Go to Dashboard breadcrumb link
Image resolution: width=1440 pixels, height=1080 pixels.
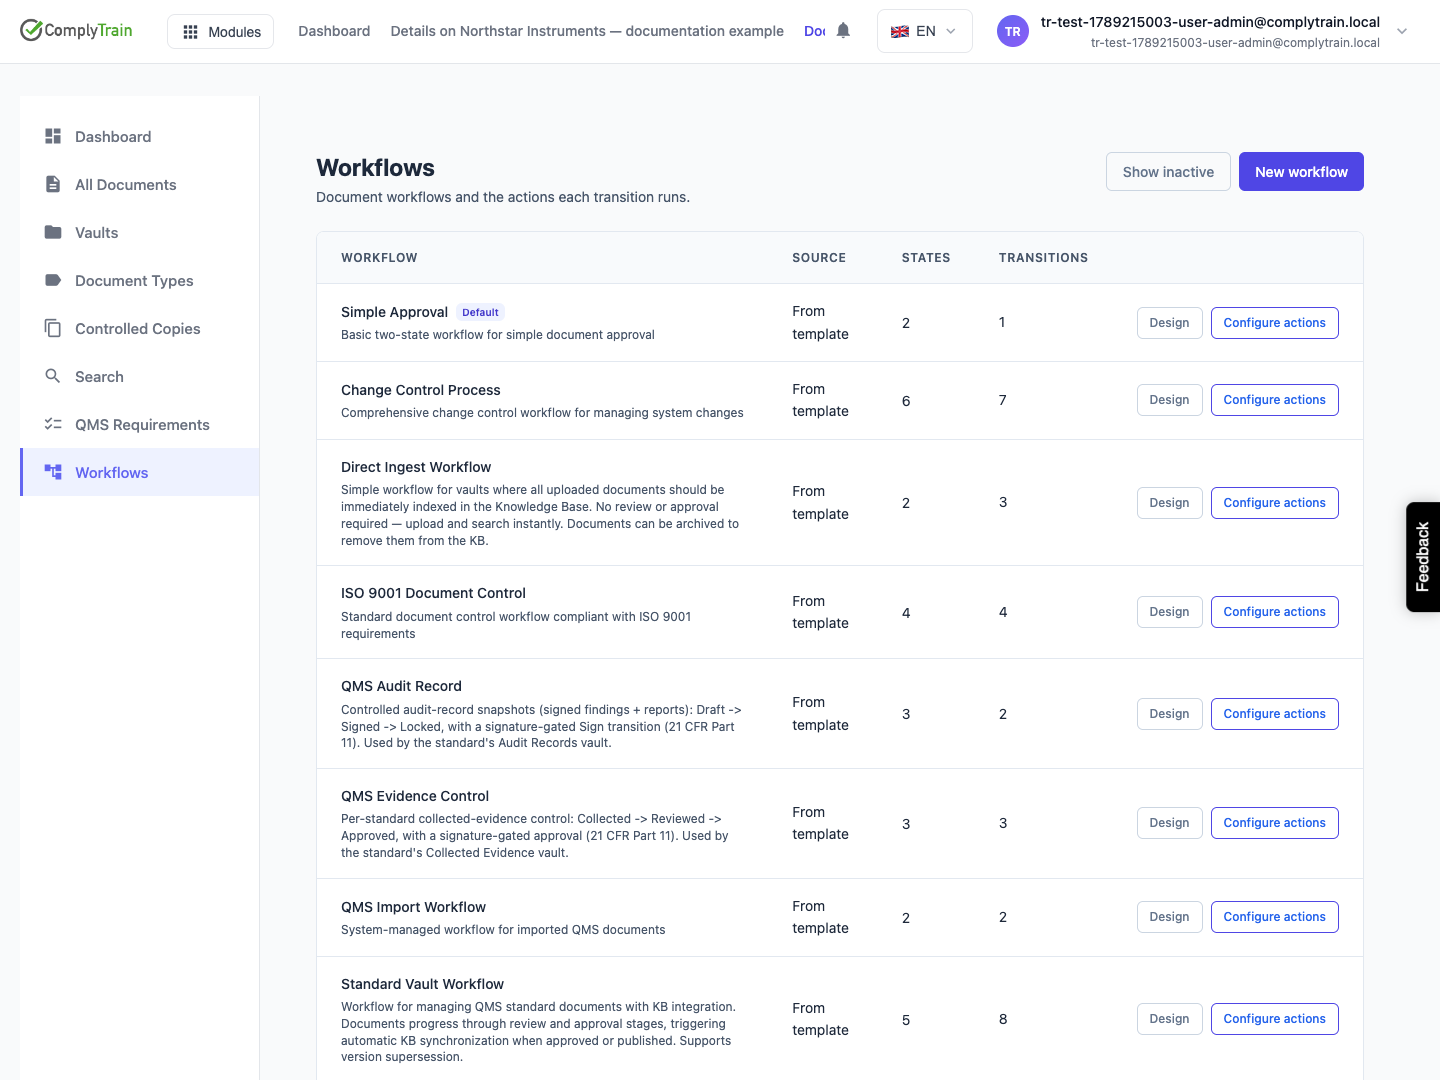point(334,31)
